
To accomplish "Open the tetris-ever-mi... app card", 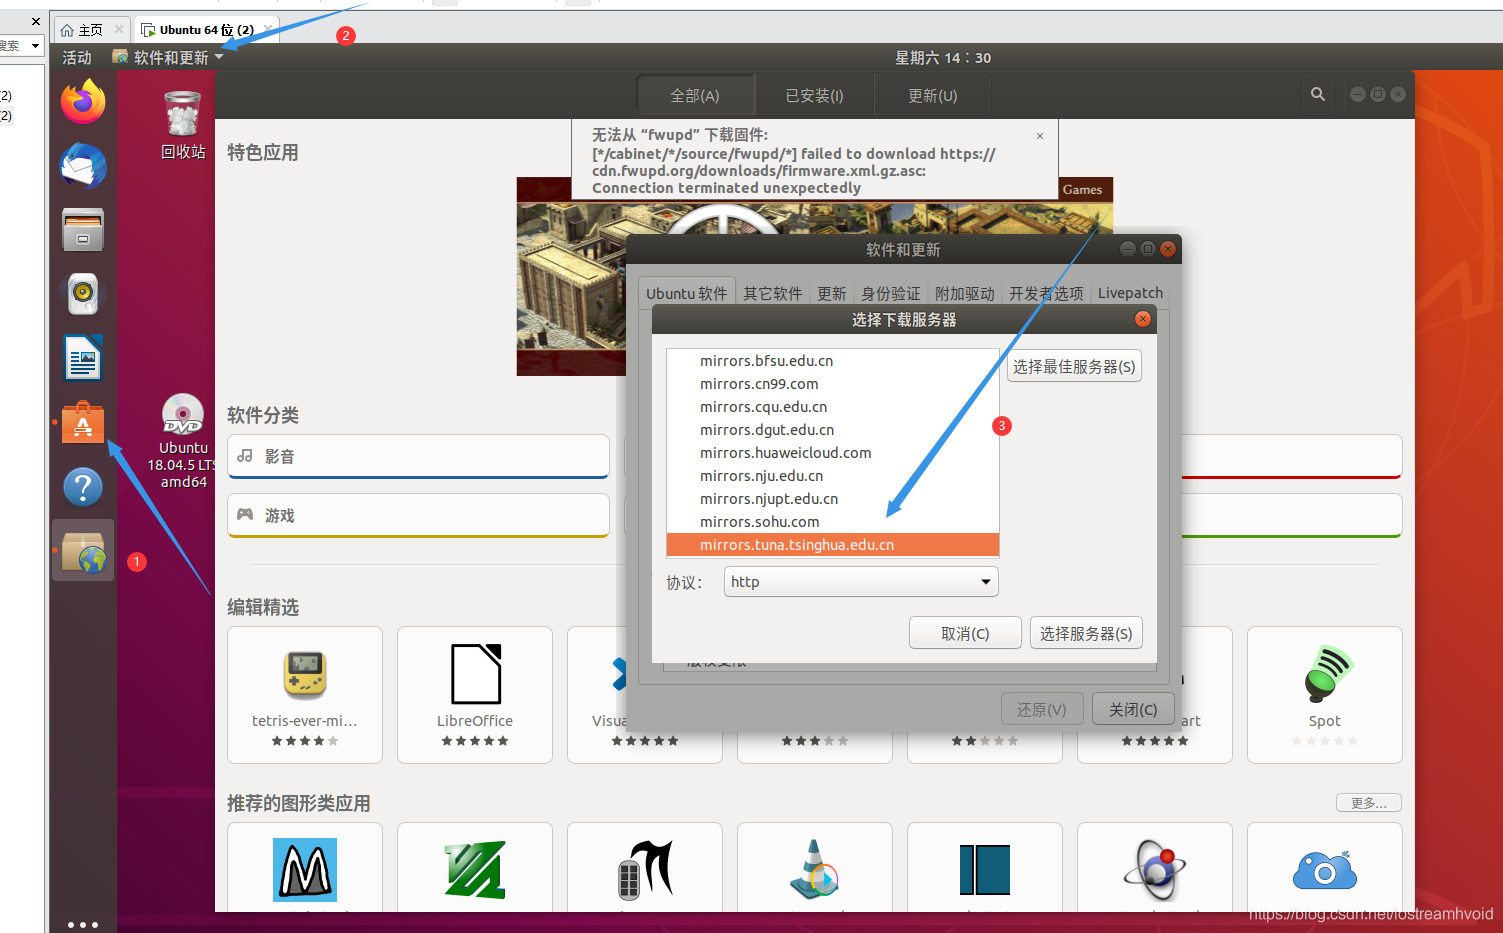I will (x=305, y=695).
